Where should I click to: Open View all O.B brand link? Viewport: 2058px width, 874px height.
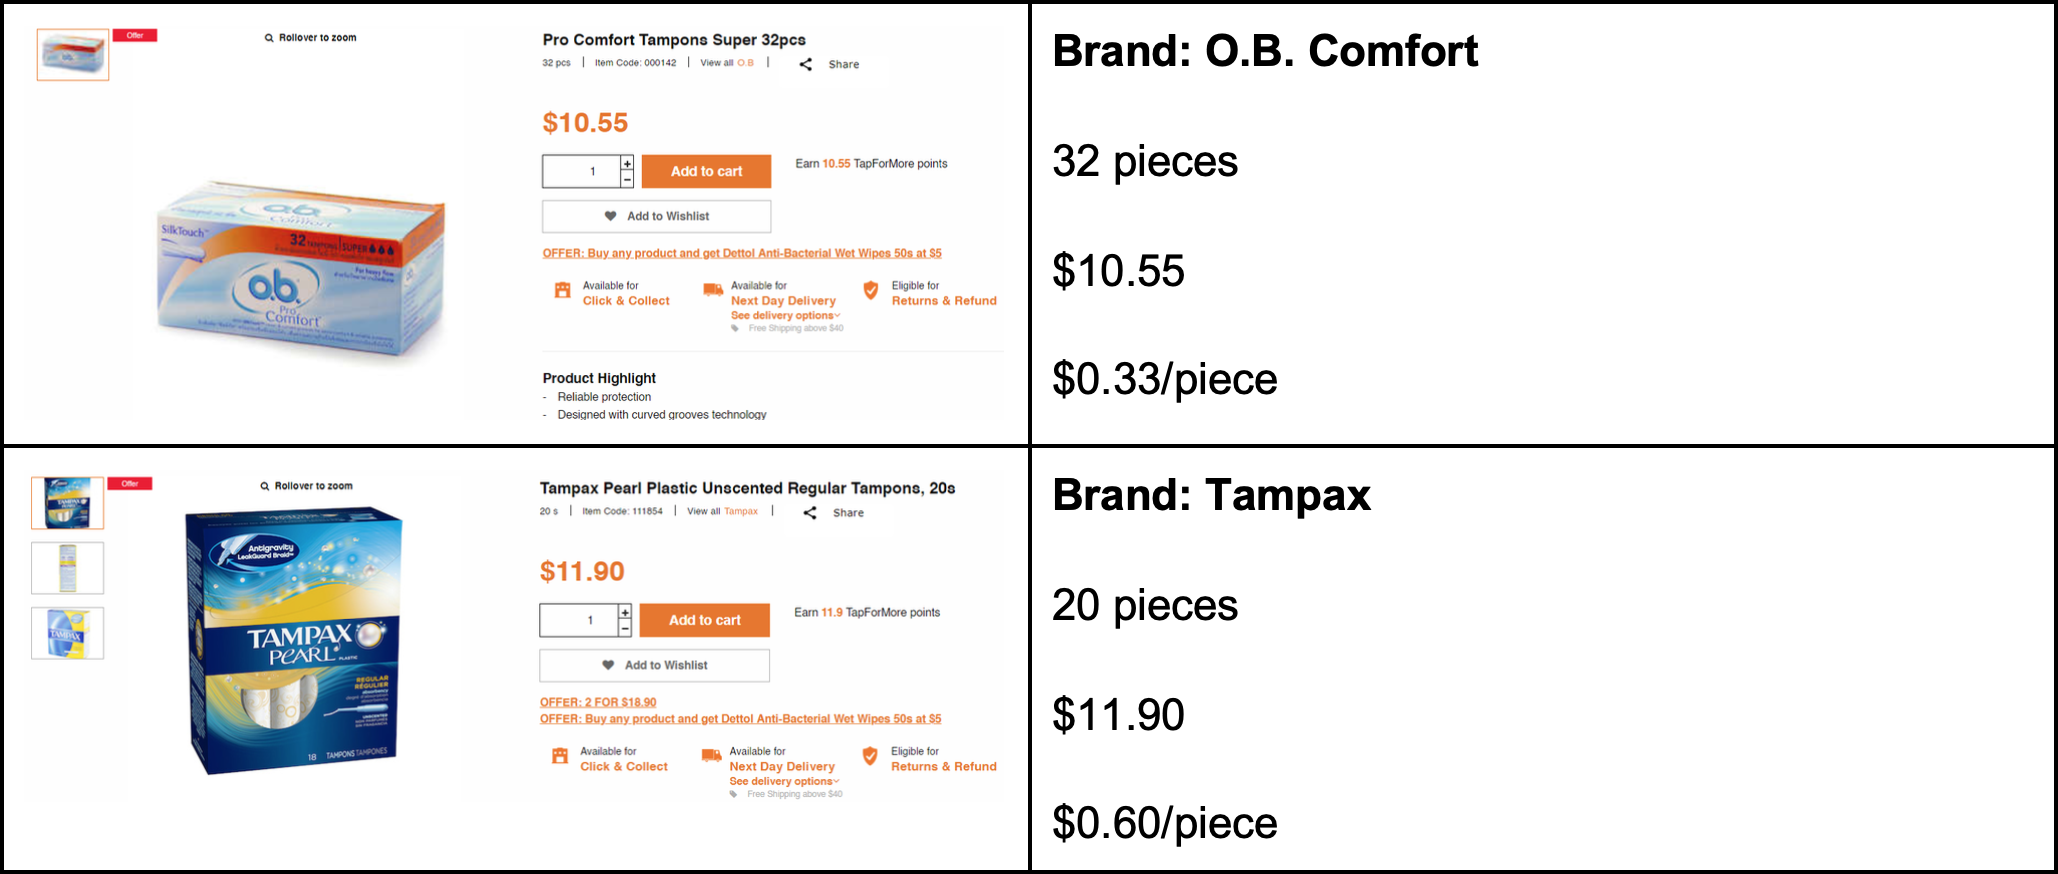745,63
